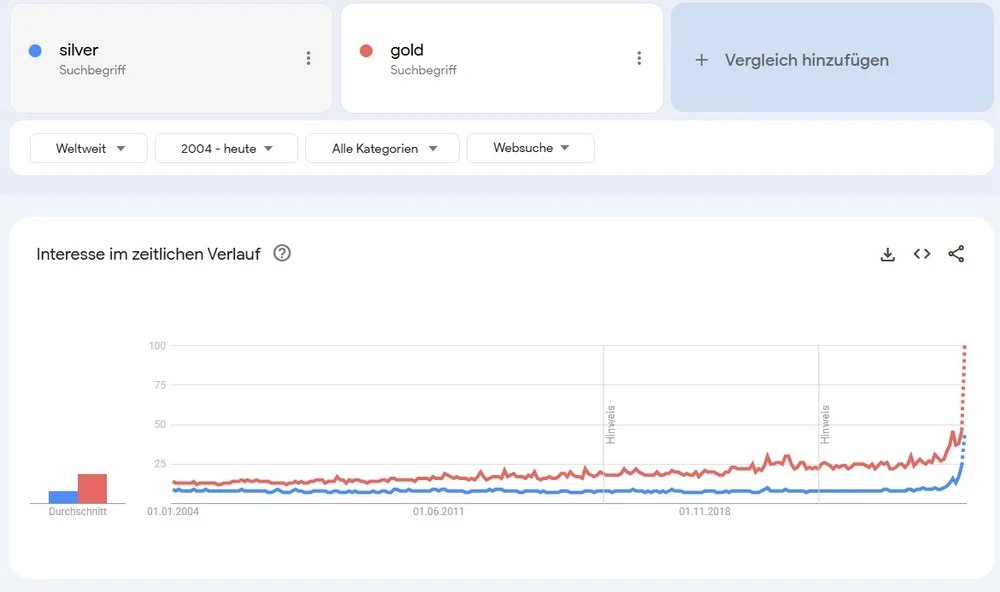Click the first Hinweis marker on timeline

click(x=610, y=424)
